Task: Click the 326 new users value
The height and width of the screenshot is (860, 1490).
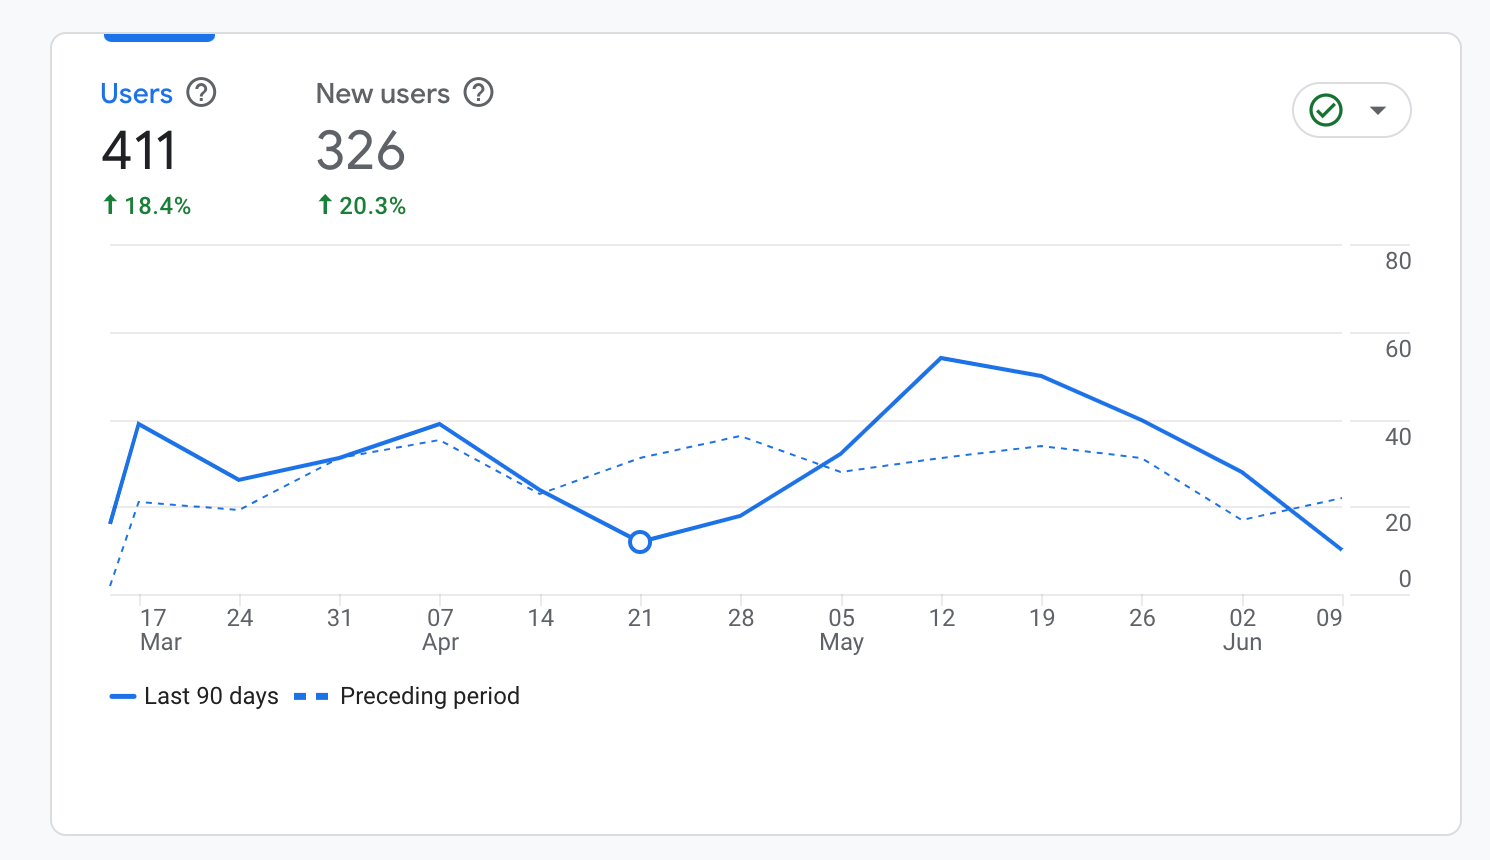Action: tap(361, 151)
